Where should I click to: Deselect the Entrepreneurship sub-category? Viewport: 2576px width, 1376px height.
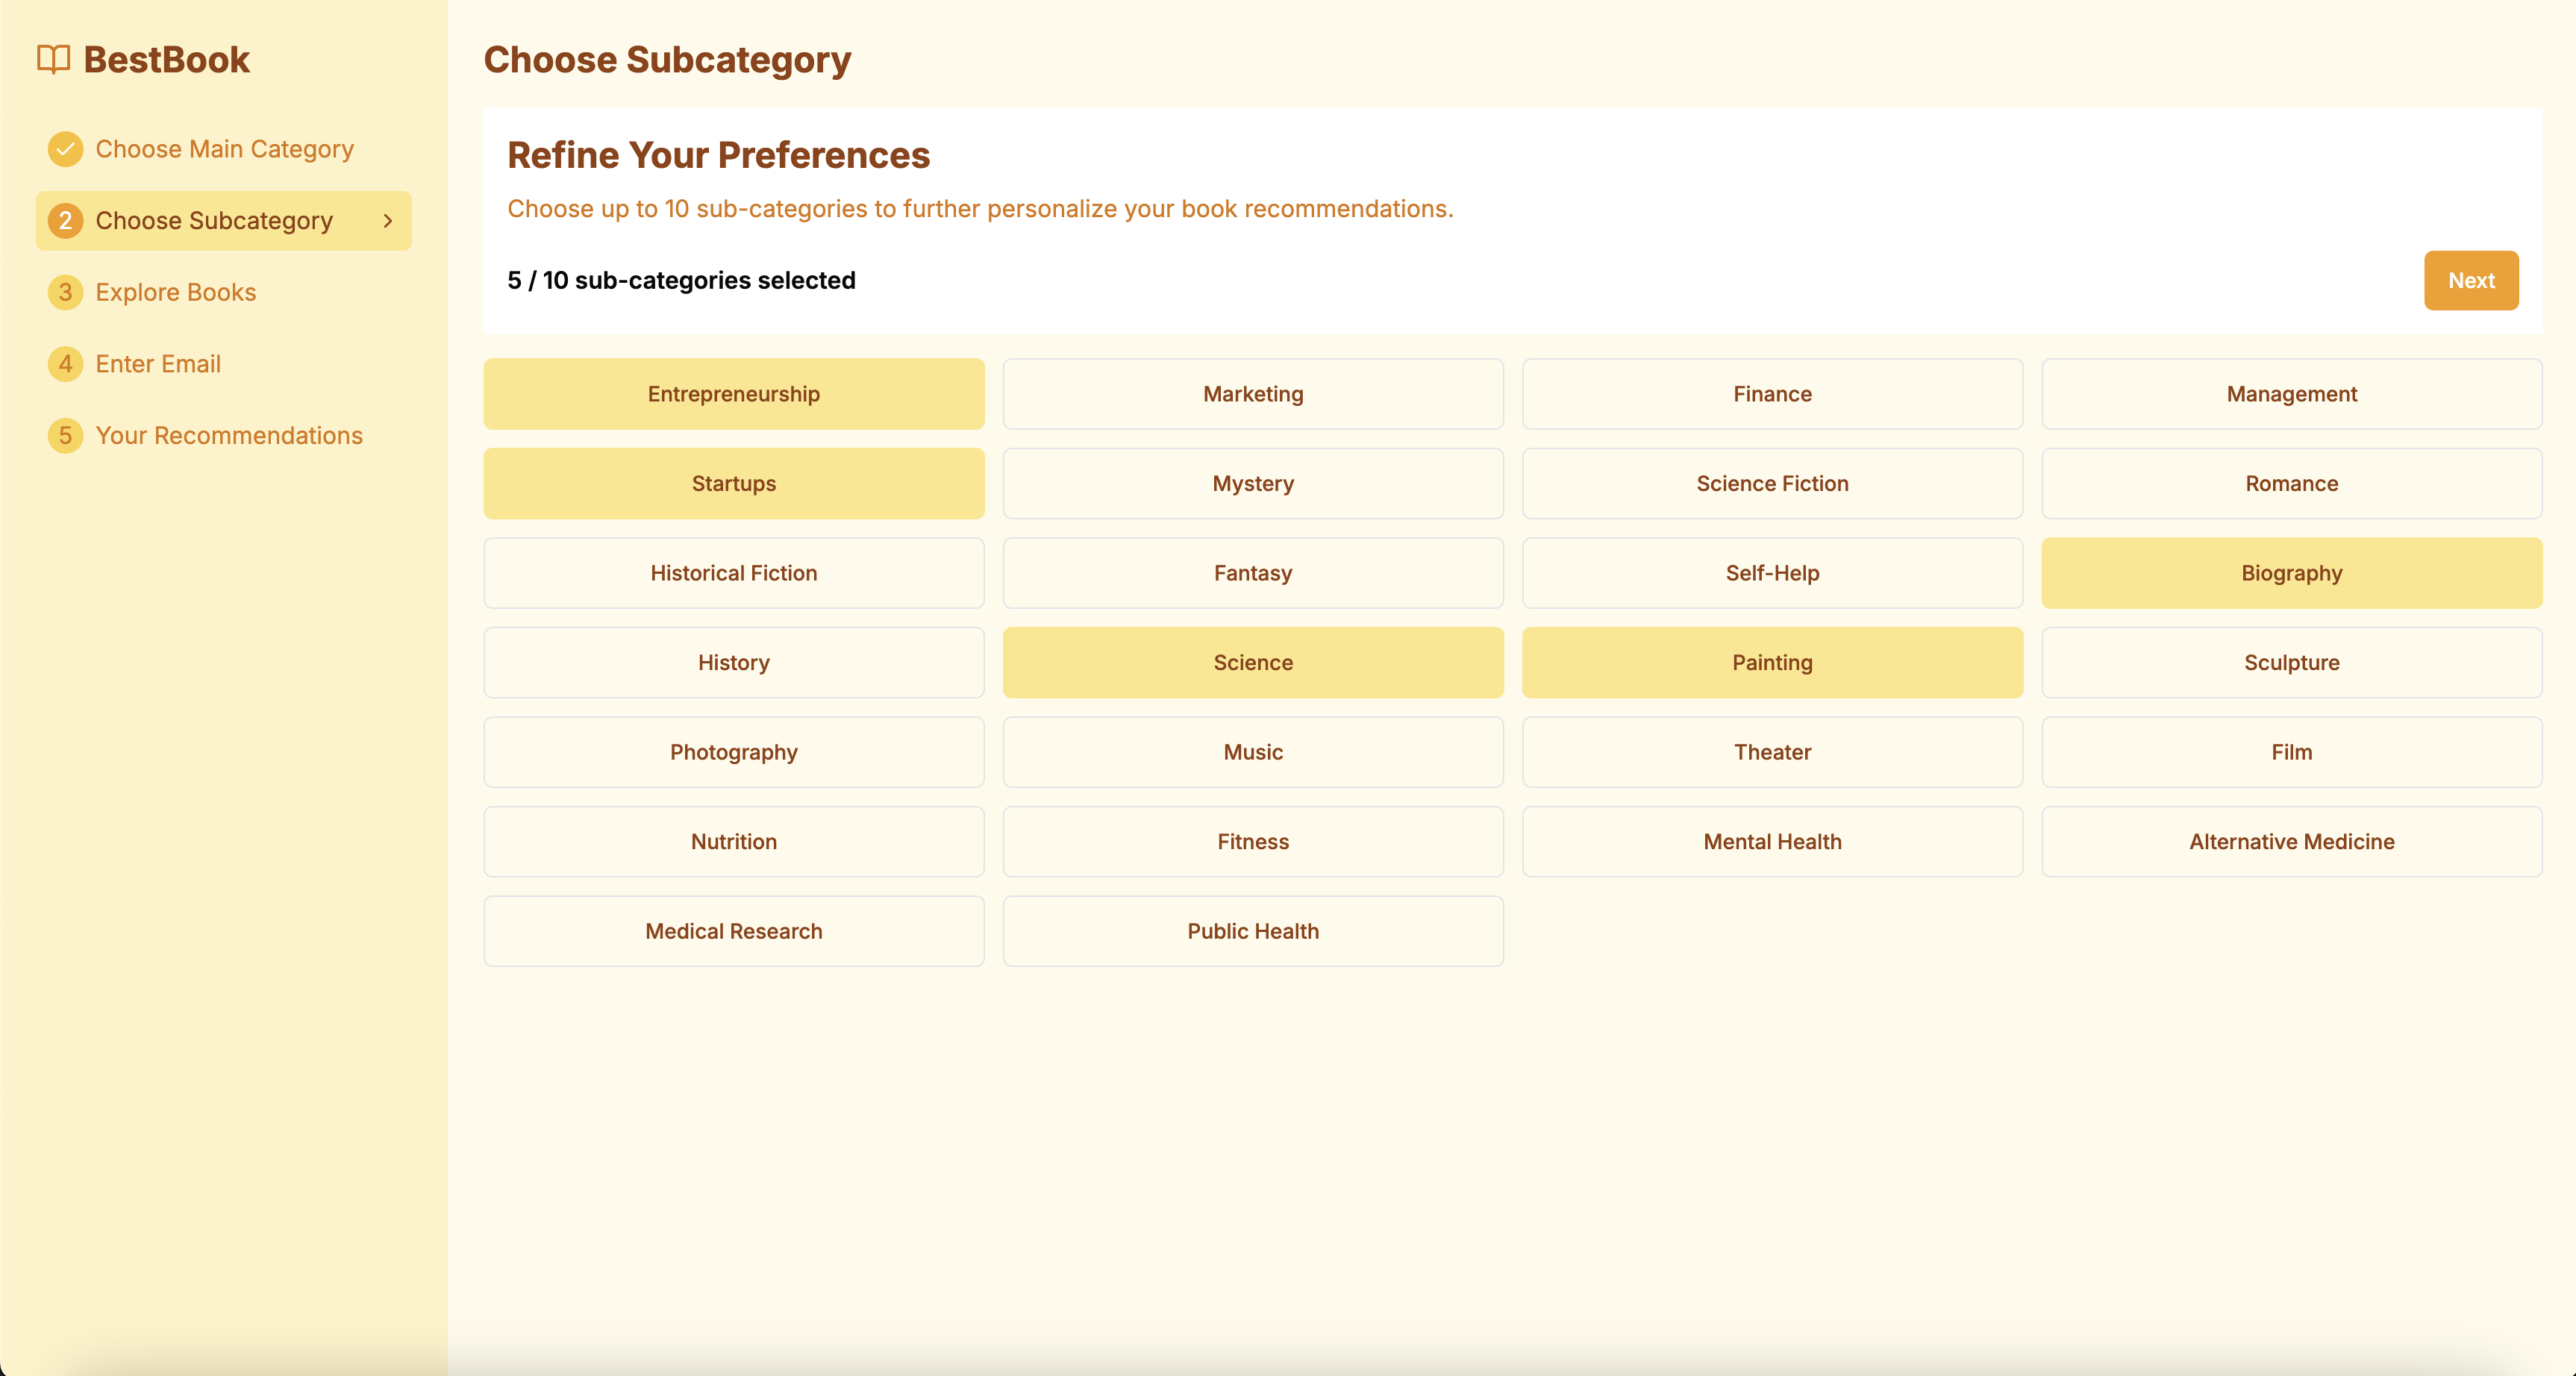(733, 394)
